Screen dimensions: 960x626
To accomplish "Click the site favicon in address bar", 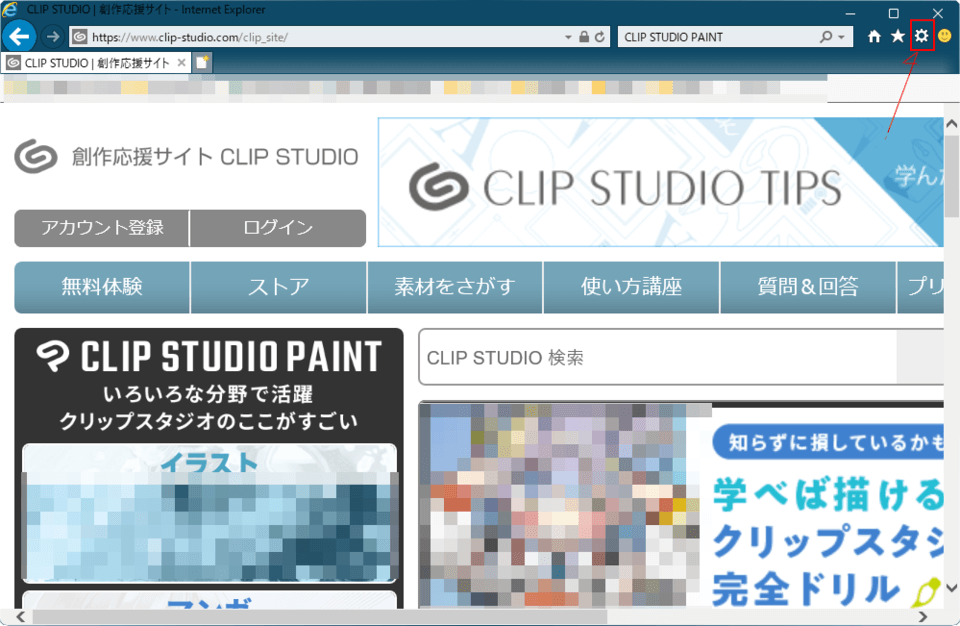I will point(80,37).
